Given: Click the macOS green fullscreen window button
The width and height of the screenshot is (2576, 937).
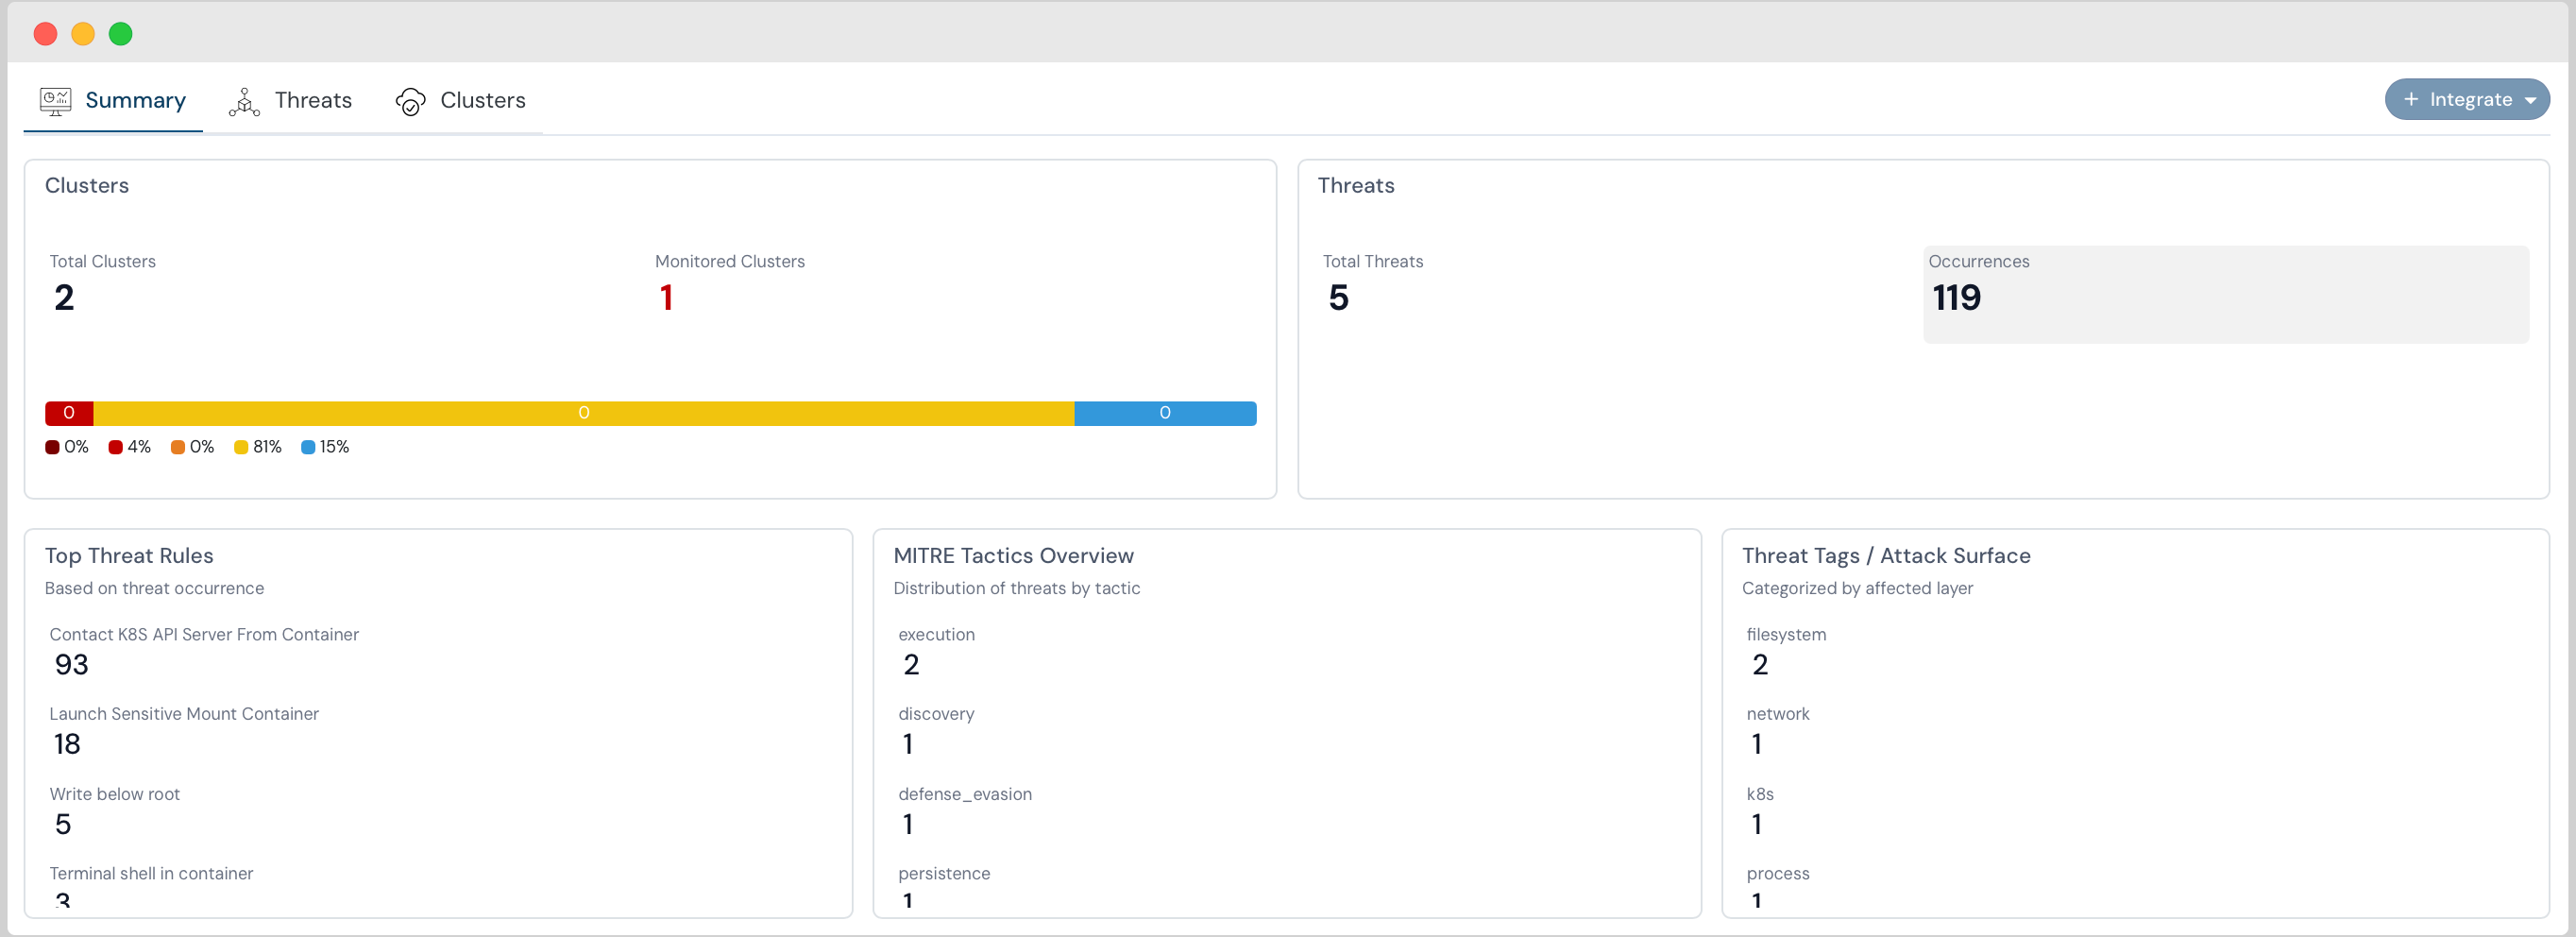Looking at the screenshot, I should pyautogui.click(x=121, y=34).
